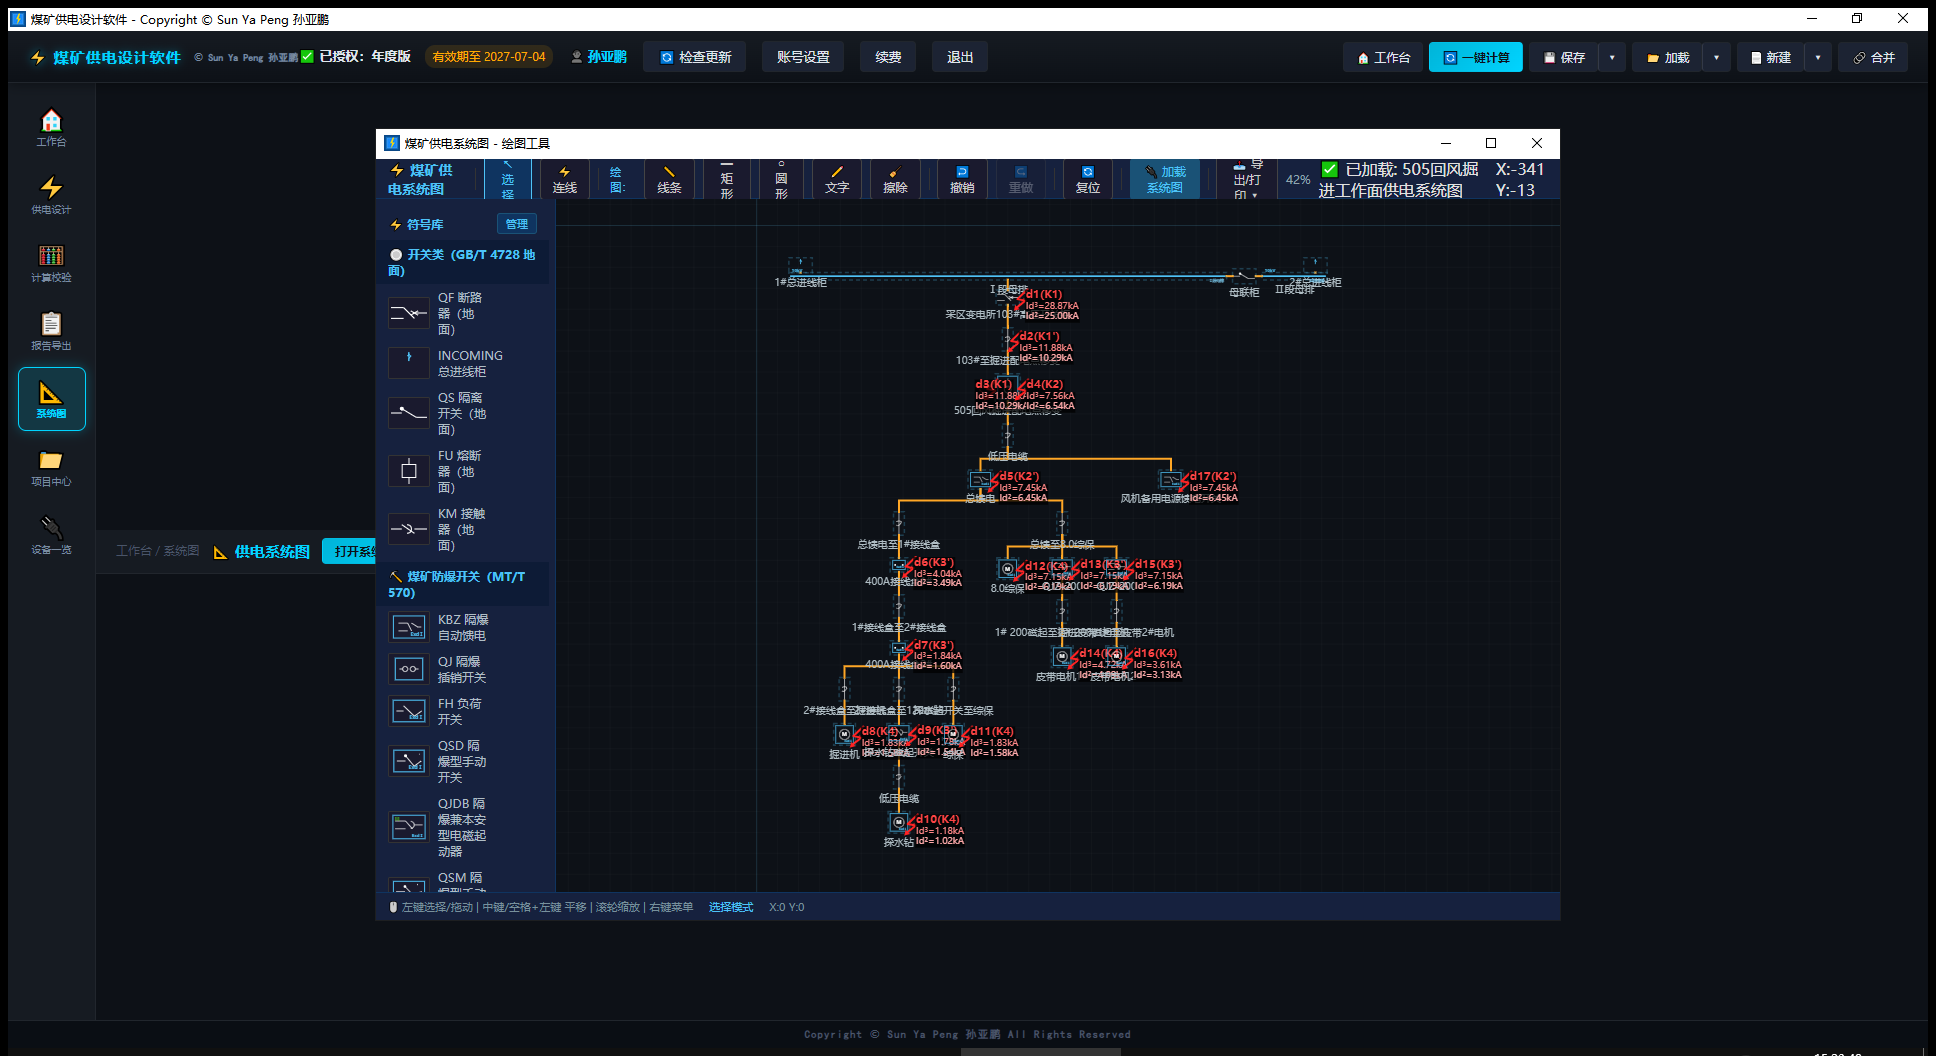Expand the 加载 dropdown arrow
The width and height of the screenshot is (1936, 1056).
click(x=1716, y=57)
